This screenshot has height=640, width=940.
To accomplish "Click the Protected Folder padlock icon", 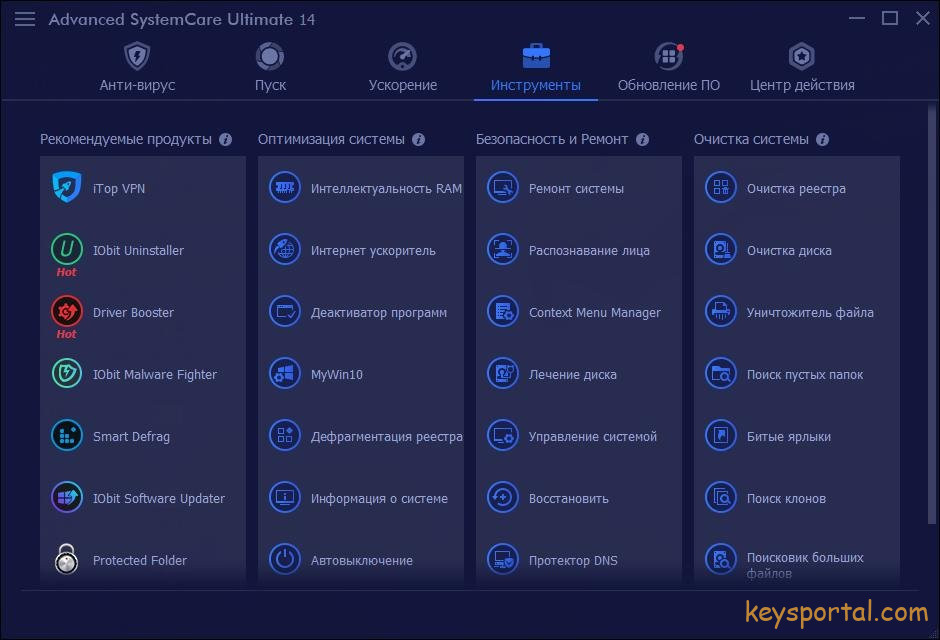I will point(67,560).
